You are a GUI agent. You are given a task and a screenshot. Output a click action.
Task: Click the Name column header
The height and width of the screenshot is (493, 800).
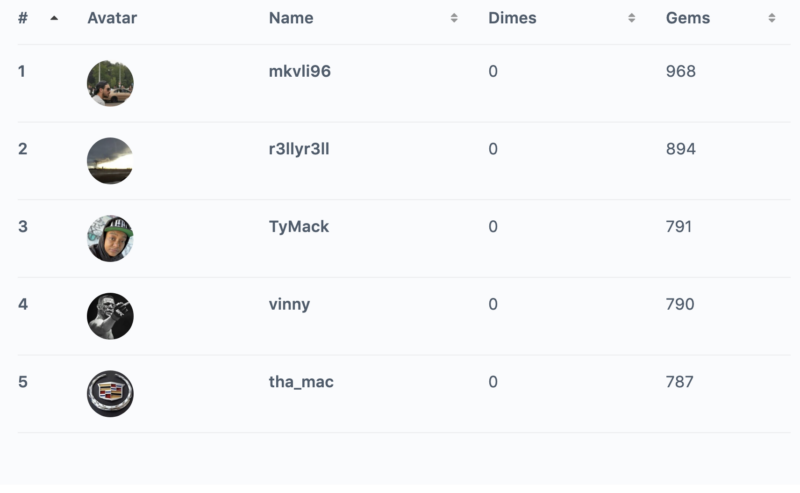(x=291, y=18)
